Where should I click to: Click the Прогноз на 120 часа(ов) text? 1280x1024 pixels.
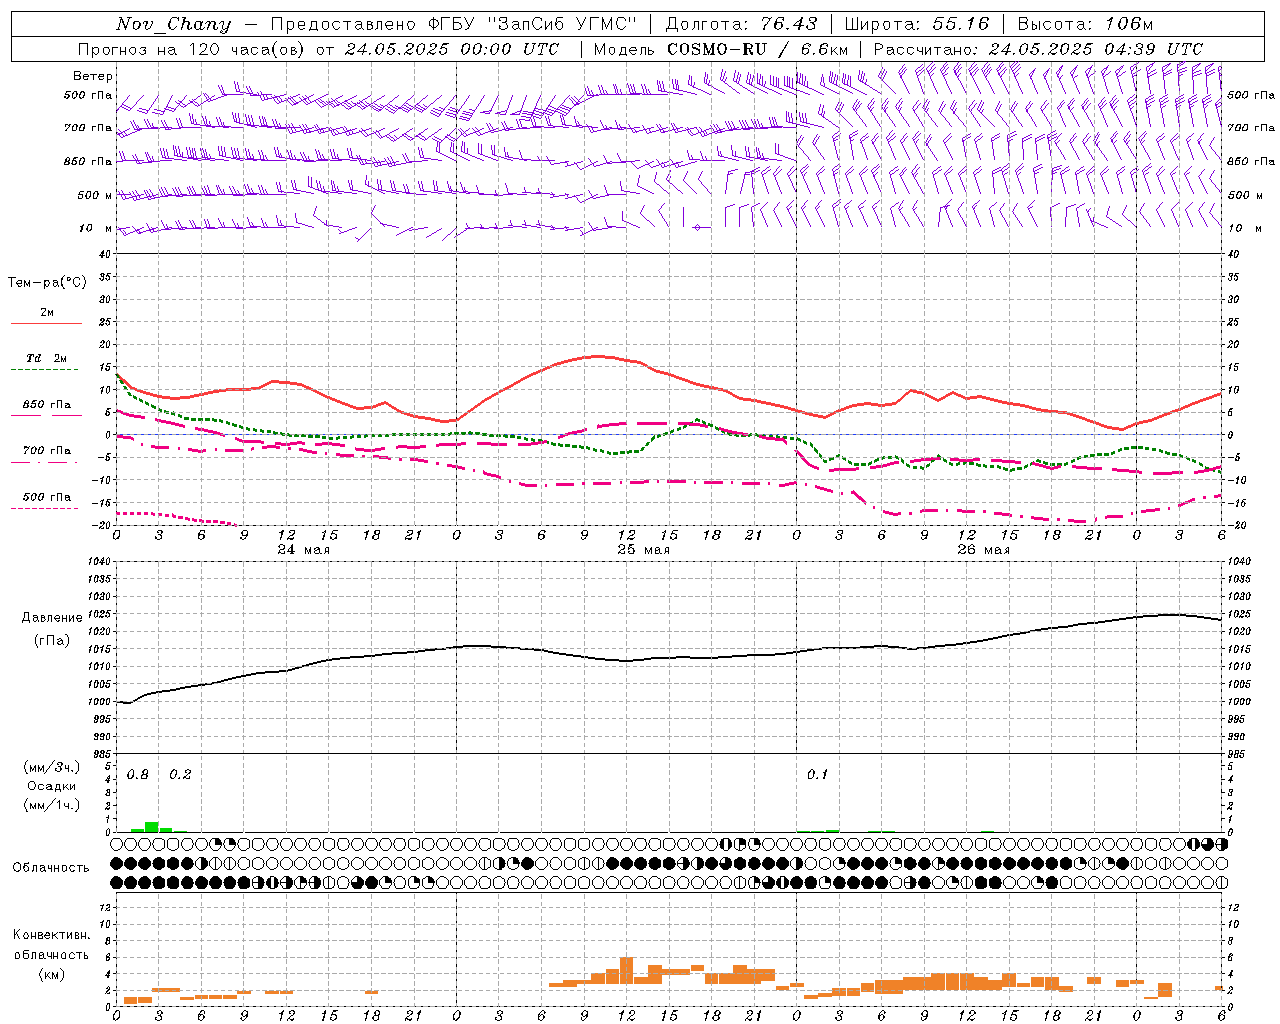[x=190, y=49]
